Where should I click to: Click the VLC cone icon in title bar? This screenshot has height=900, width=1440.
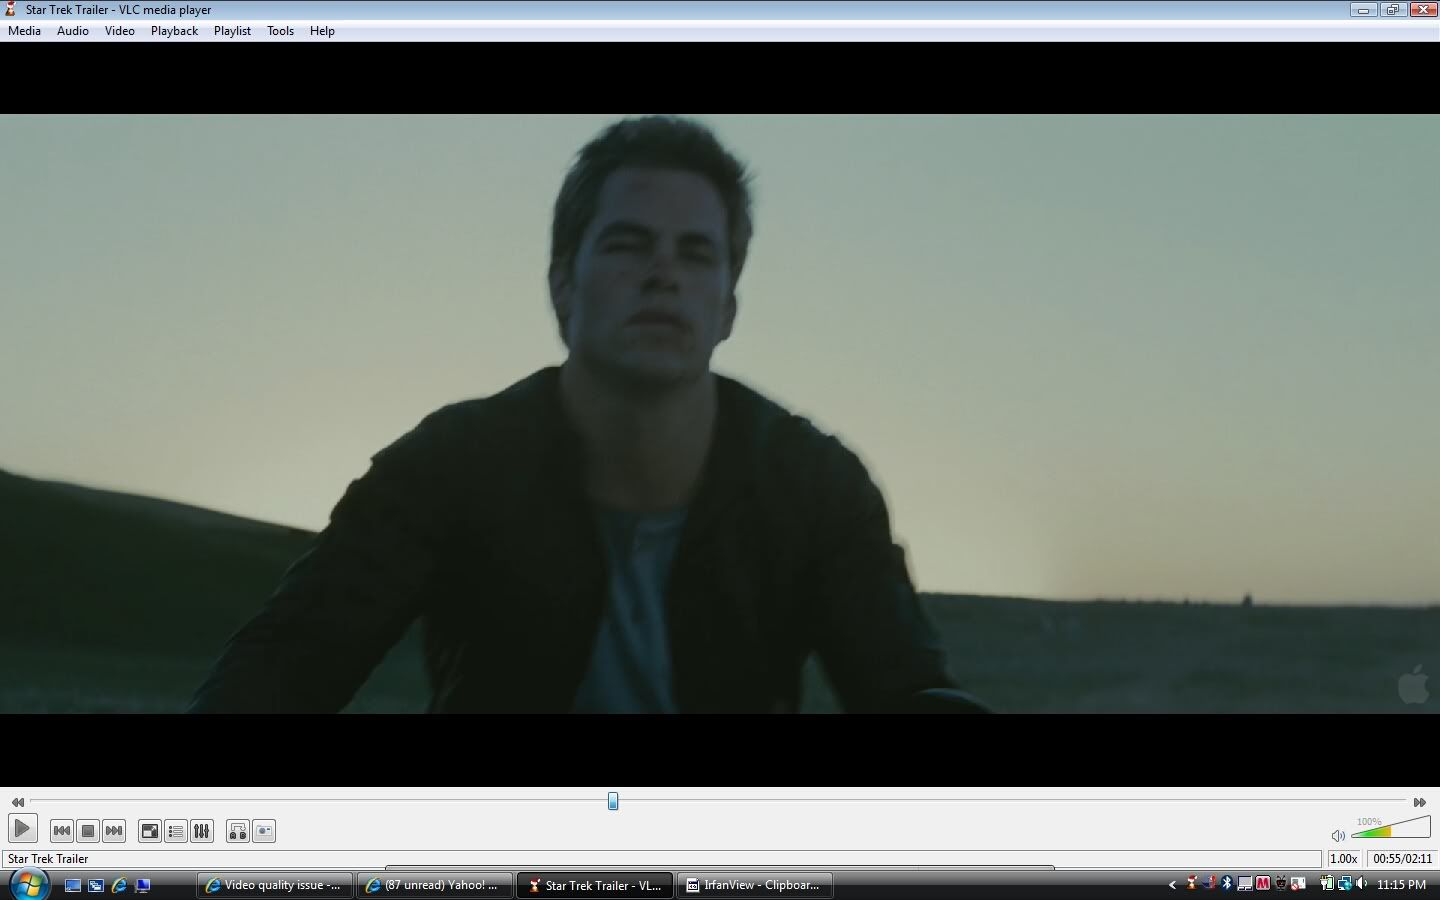tap(11, 9)
